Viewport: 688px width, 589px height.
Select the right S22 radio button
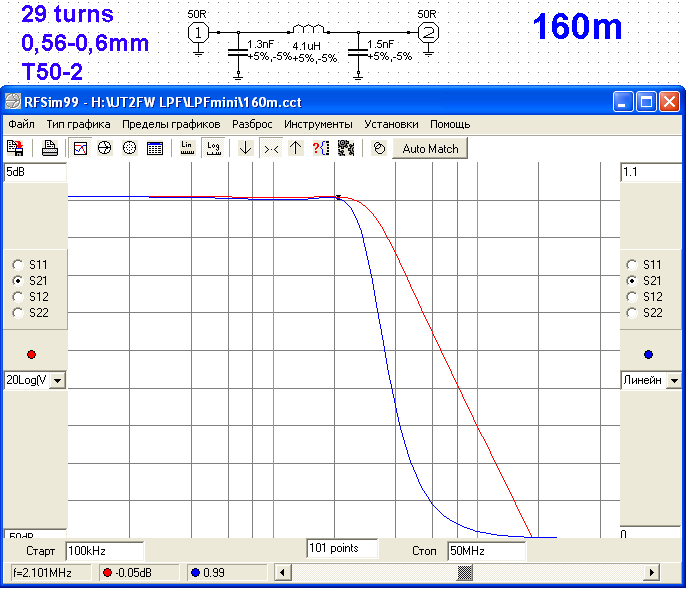(x=631, y=313)
